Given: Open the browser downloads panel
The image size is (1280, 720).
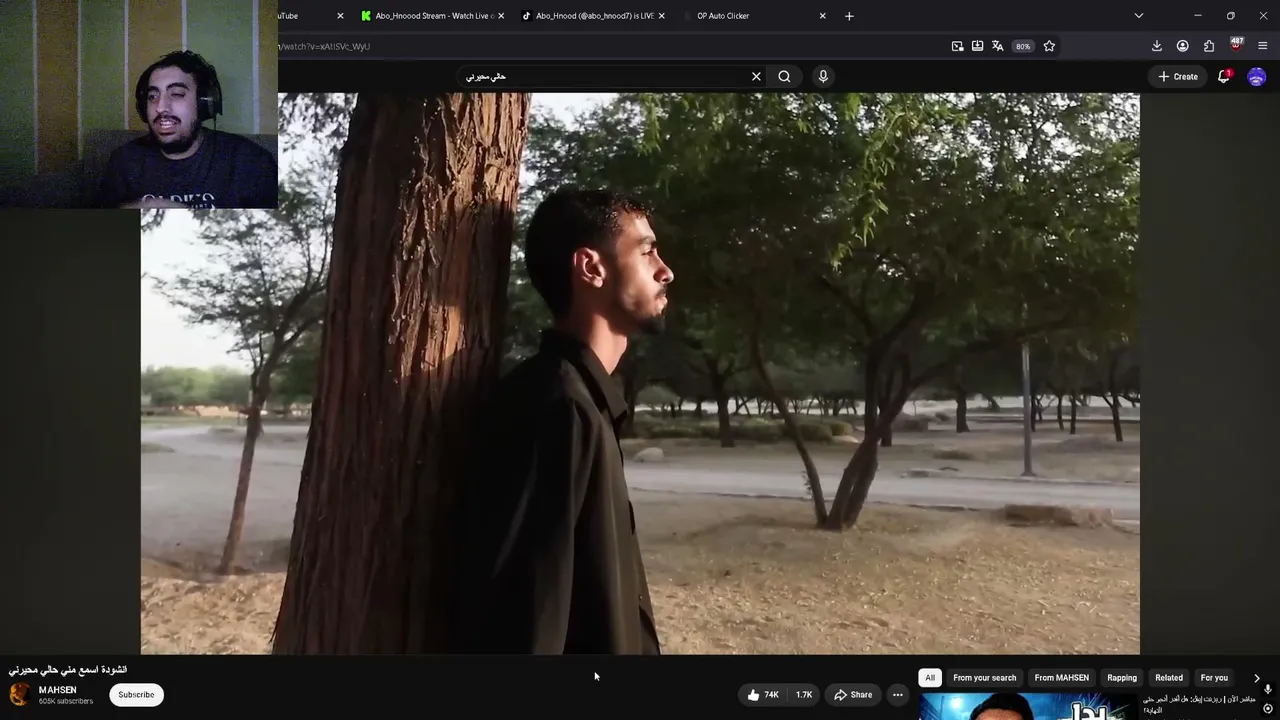Looking at the screenshot, I should [x=1156, y=46].
